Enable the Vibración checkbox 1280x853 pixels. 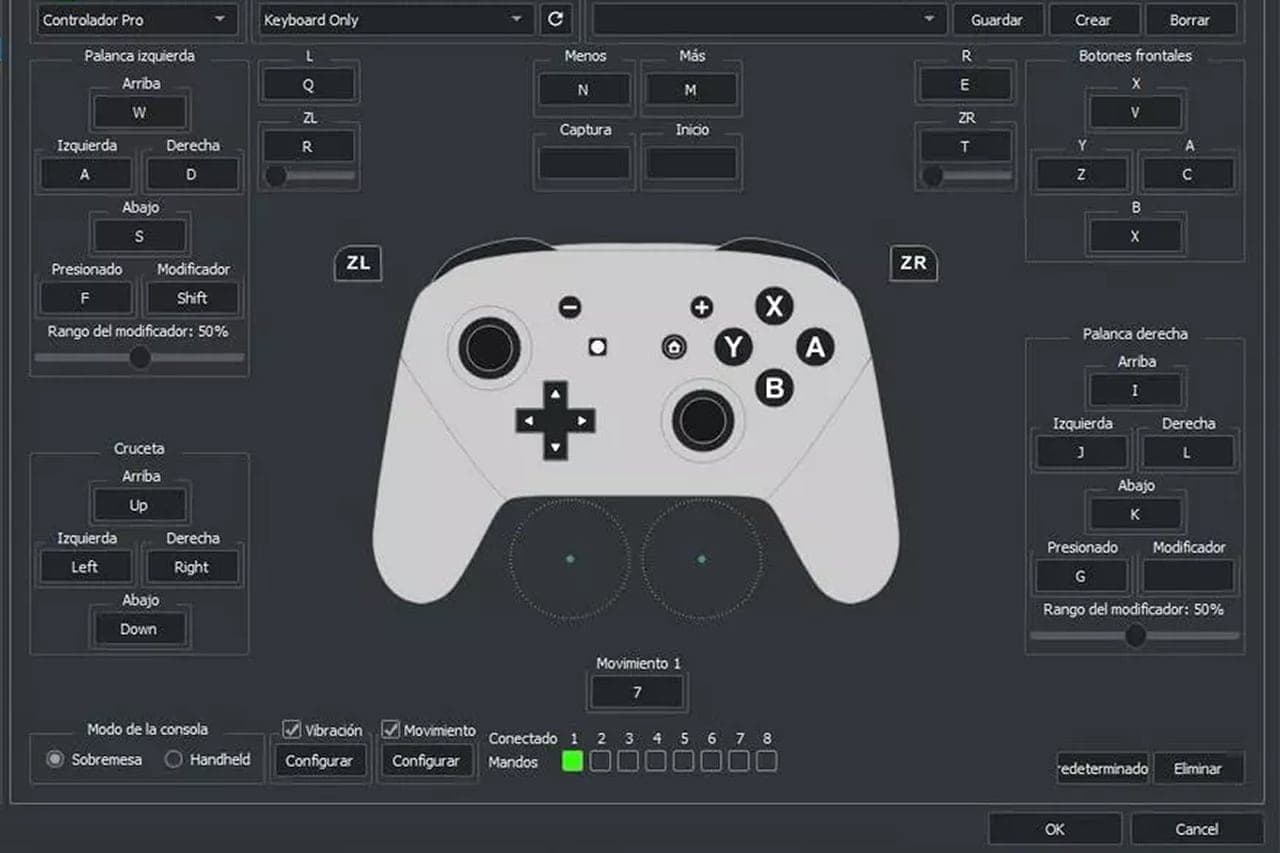(x=292, y=729)
